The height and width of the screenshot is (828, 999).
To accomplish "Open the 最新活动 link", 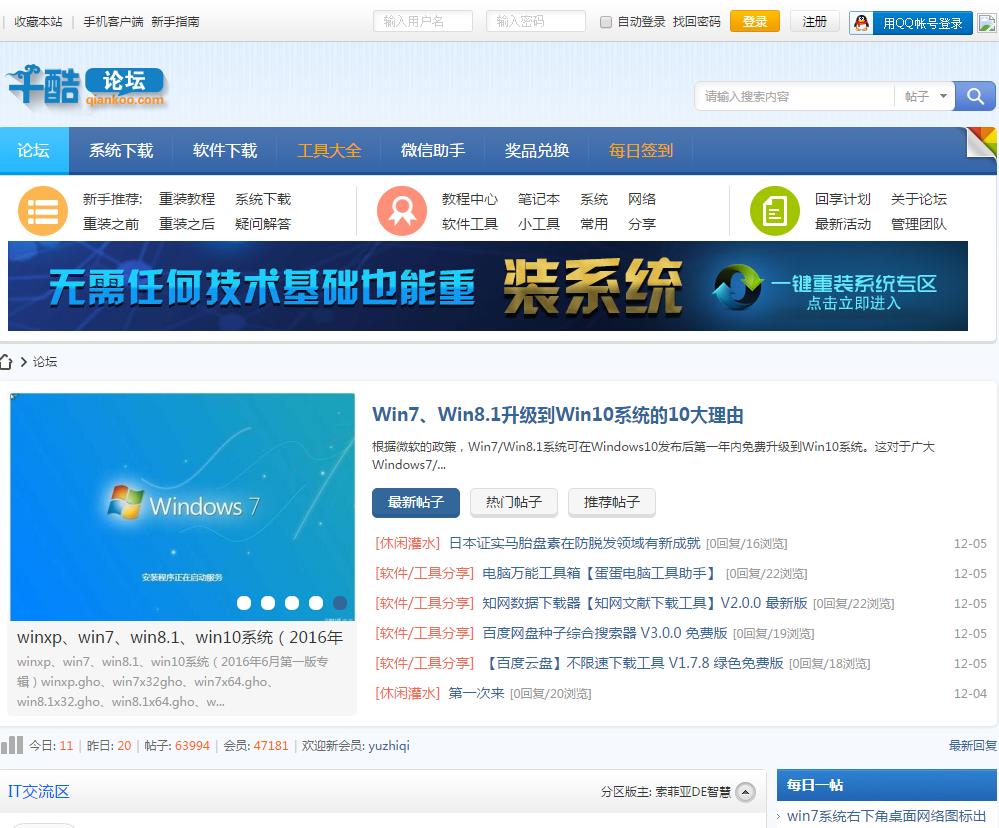I will (x=842, y=224).
